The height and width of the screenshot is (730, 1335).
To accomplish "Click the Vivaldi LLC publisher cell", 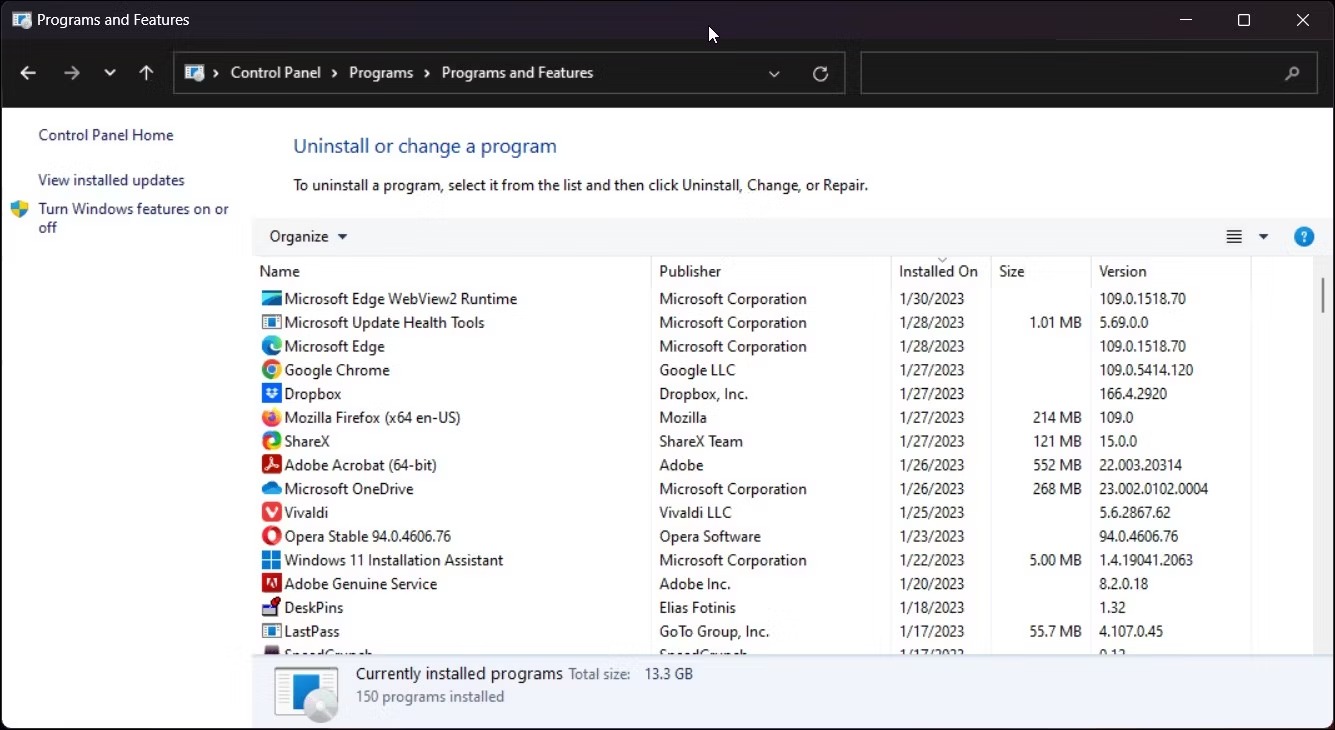I will 695,512.
